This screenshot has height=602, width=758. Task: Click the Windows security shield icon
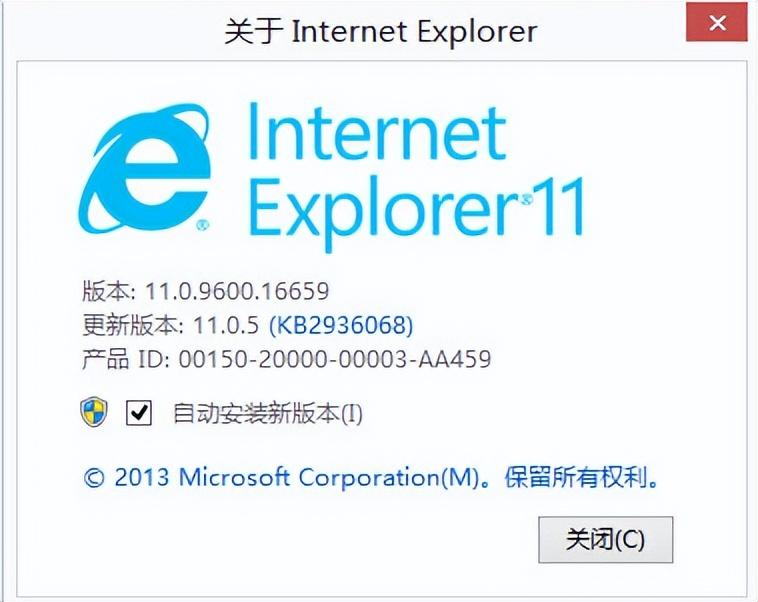94,412
